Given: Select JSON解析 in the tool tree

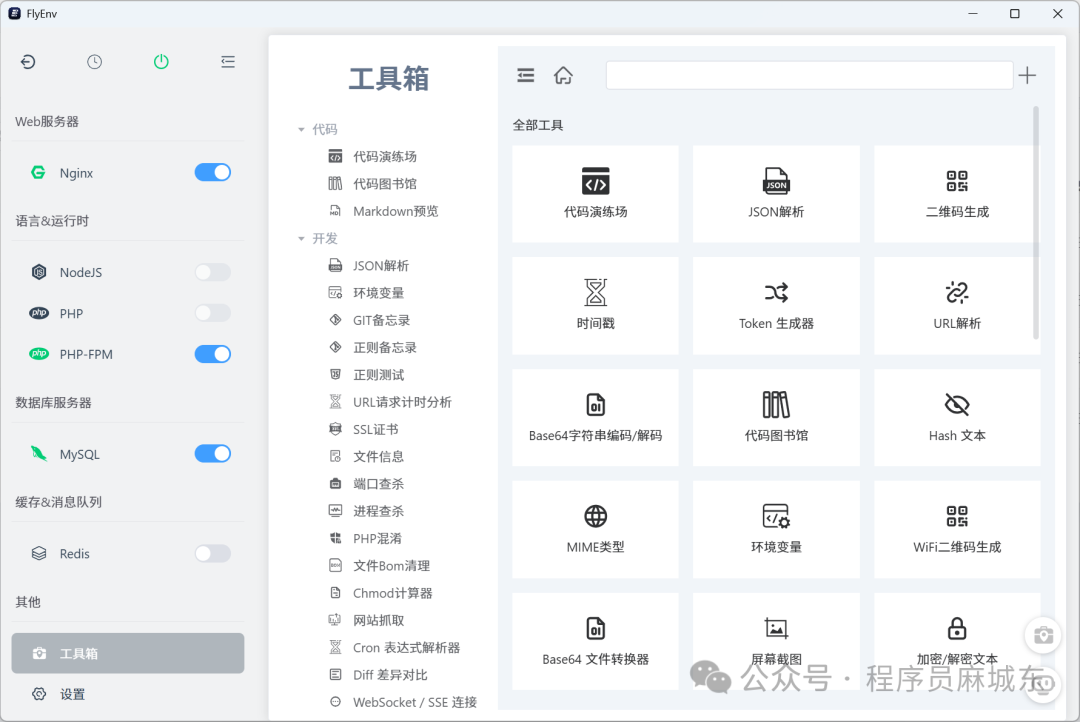Looking at the screenshot, I should click(381, 266).
